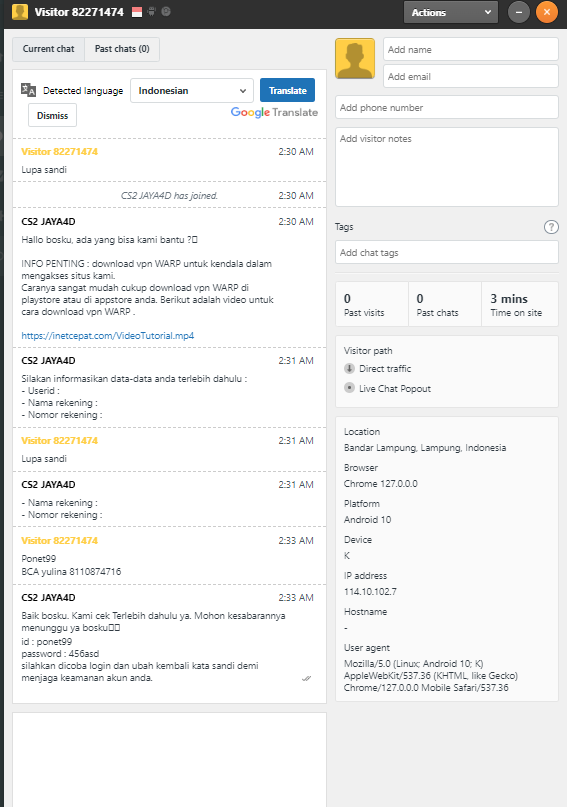
Task: Click the Chrome browser icon in header
Action: coord(166,11)
